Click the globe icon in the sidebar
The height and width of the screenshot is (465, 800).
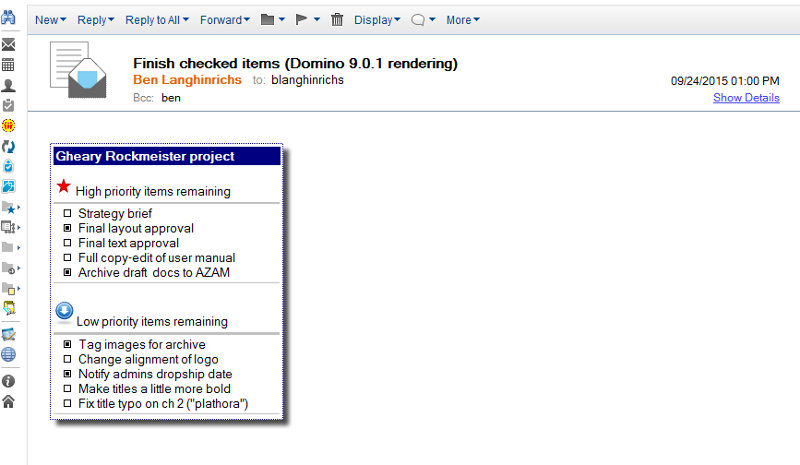(x=8, y=354)
